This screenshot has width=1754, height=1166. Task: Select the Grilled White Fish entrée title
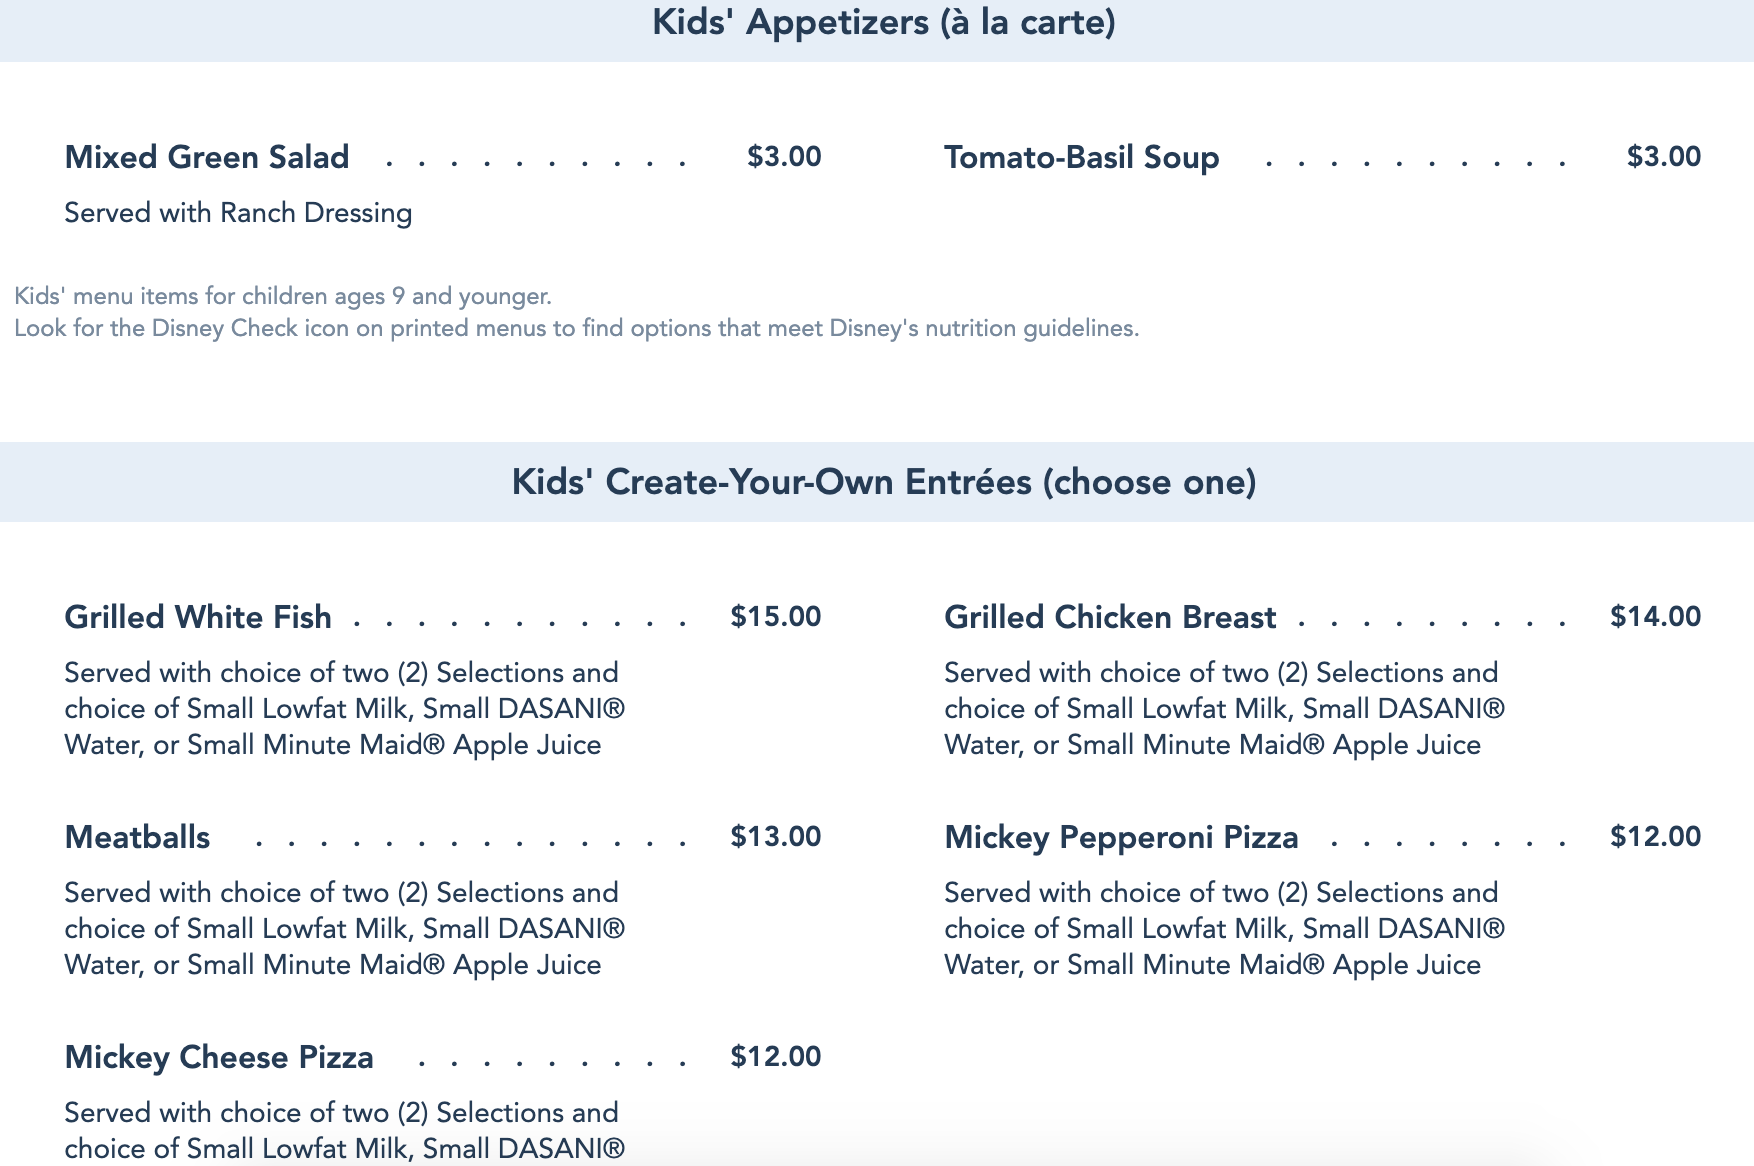click(x=198, y=617)
